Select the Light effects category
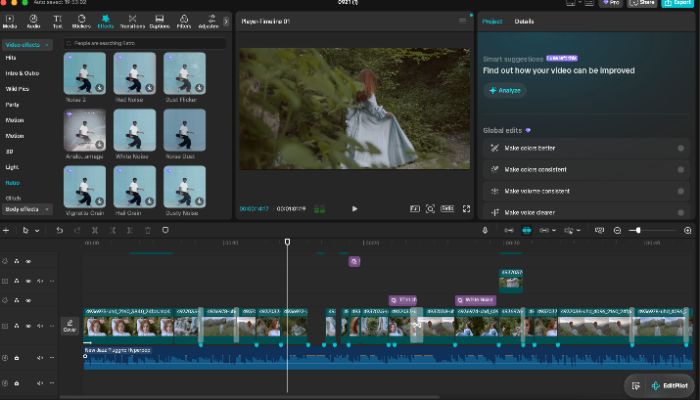Viewport: 700px width, 400px height. 12,167
